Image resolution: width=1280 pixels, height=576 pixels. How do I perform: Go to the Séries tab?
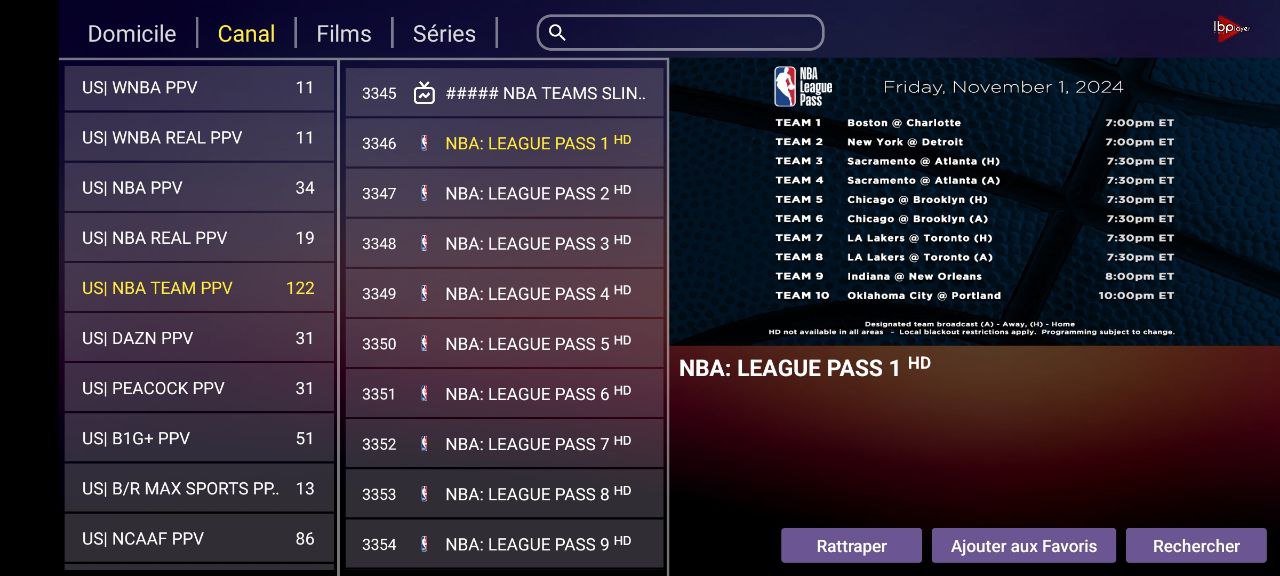pyautogui.click(x=444, y=33)
